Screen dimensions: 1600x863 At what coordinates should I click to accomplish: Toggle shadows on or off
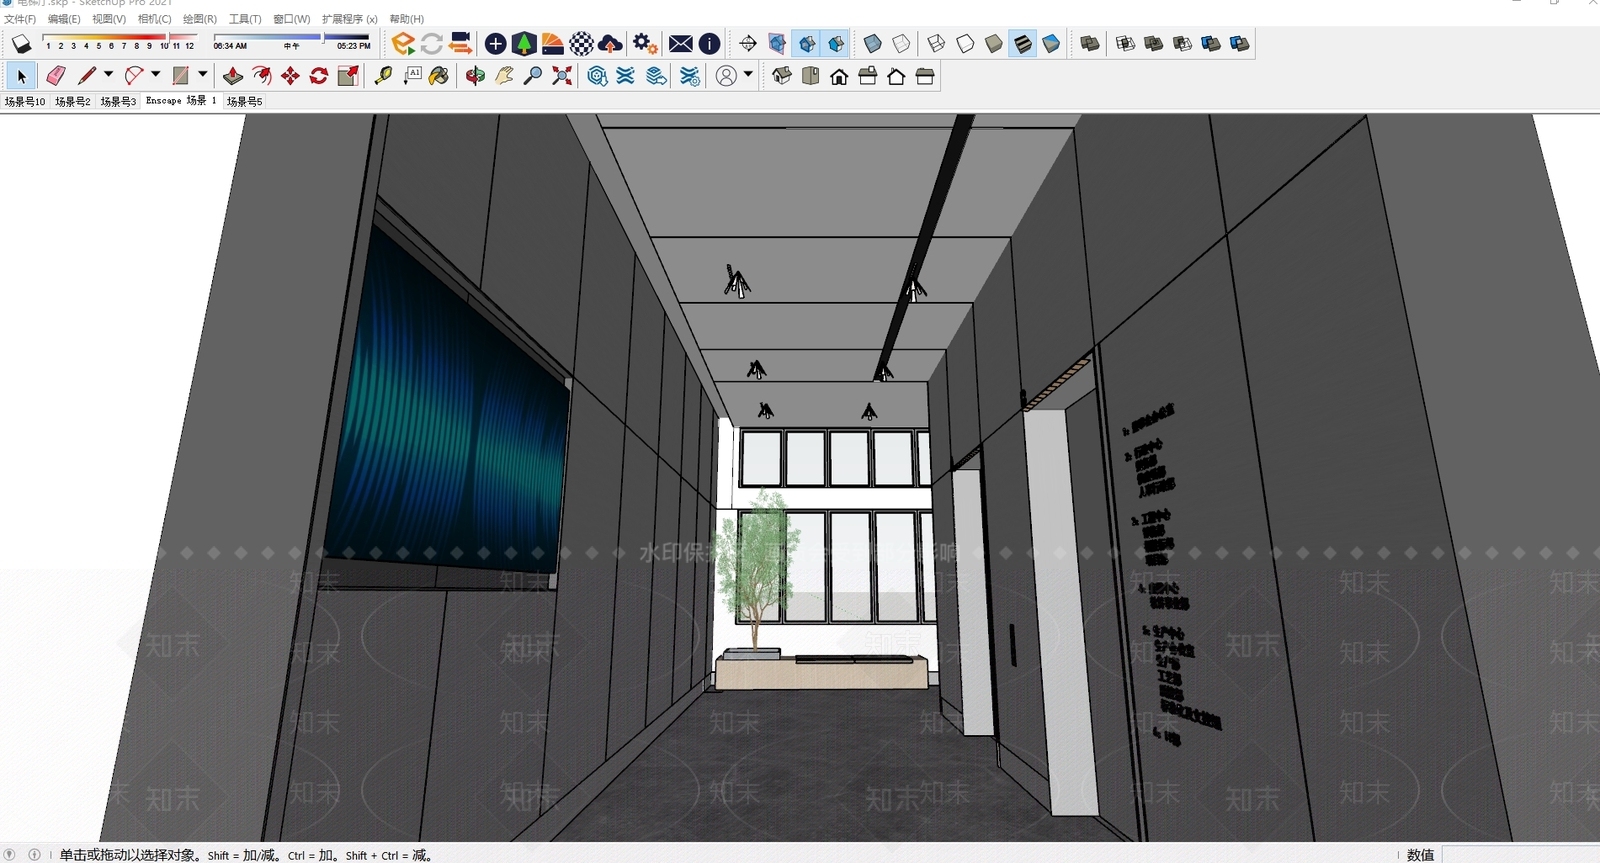(21, 43)
